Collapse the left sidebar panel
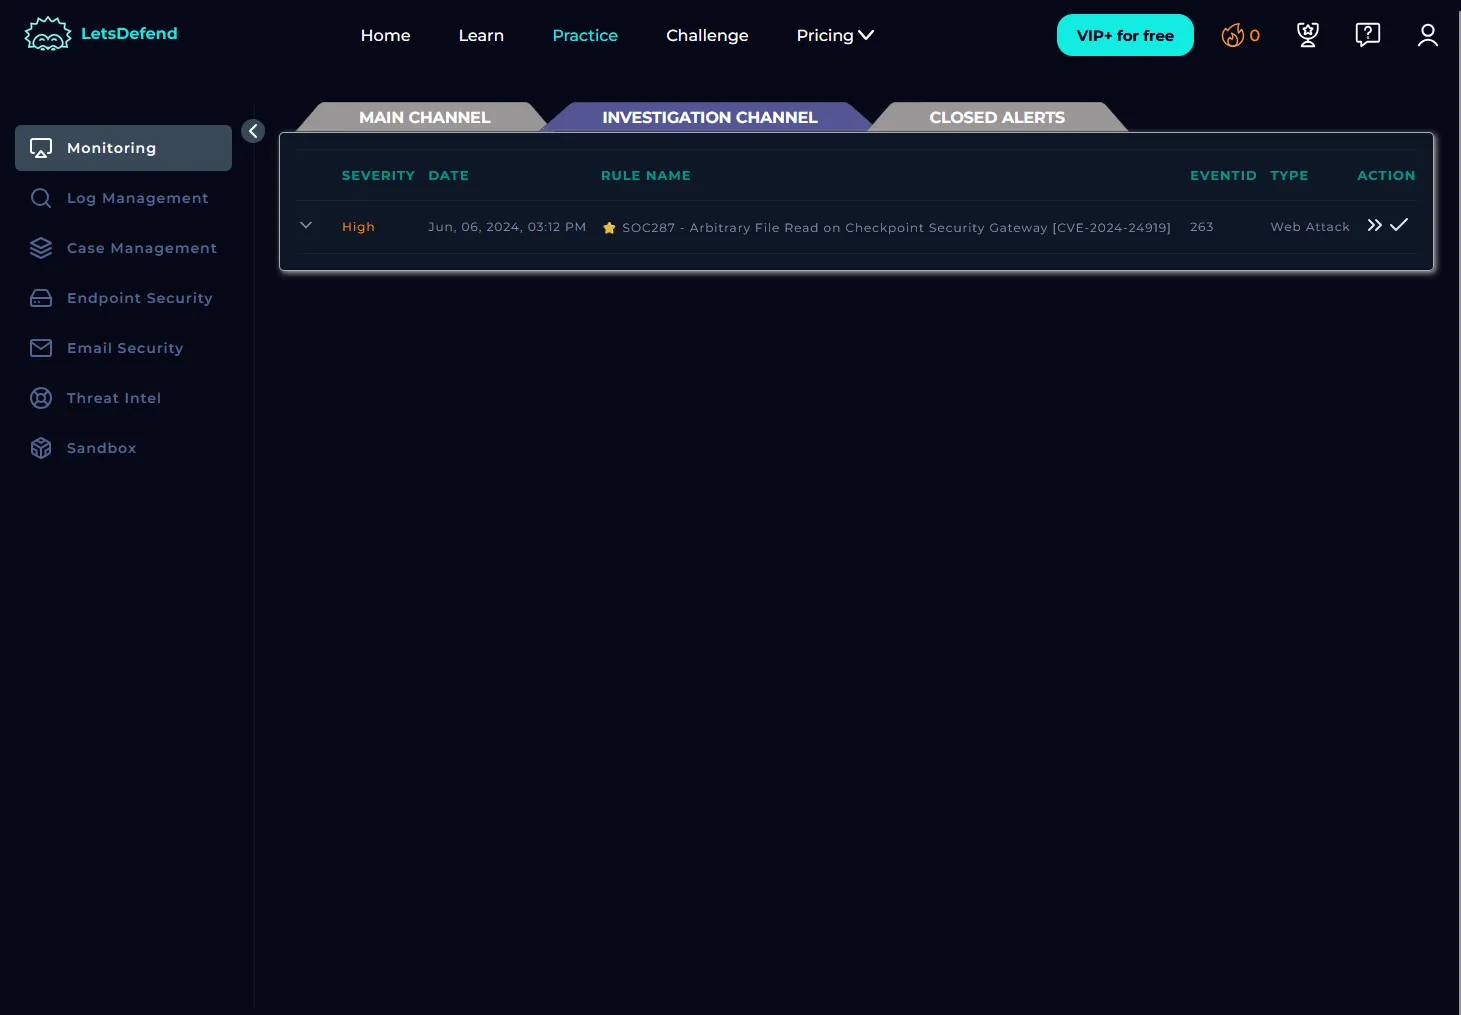 coord(253,131)
